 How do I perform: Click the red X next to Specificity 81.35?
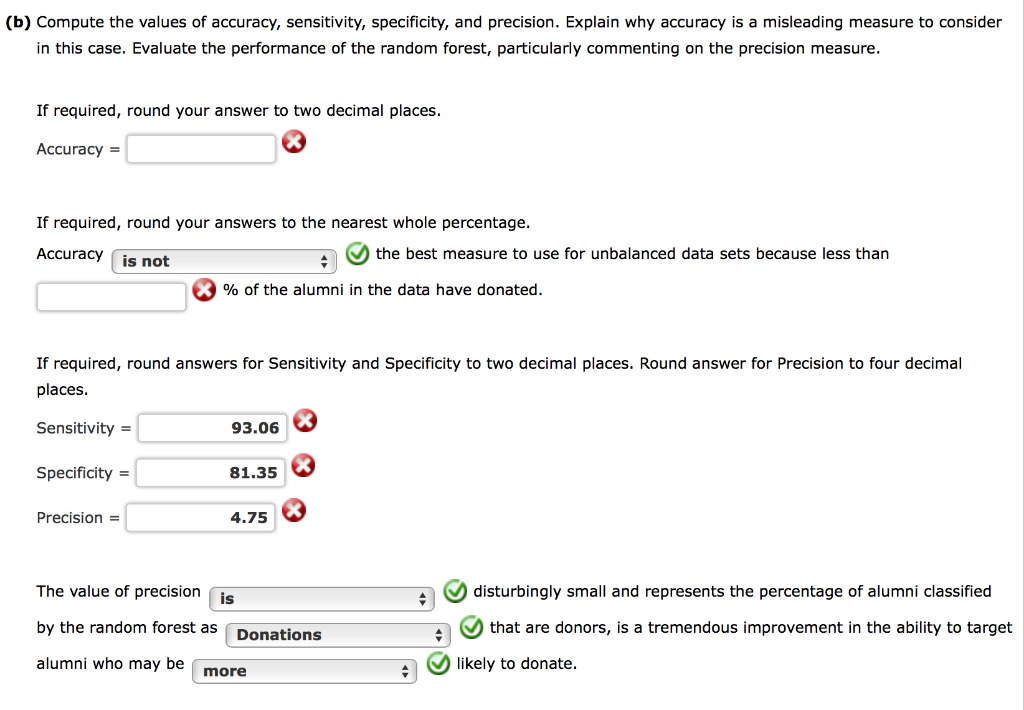[x=304, y=466]
